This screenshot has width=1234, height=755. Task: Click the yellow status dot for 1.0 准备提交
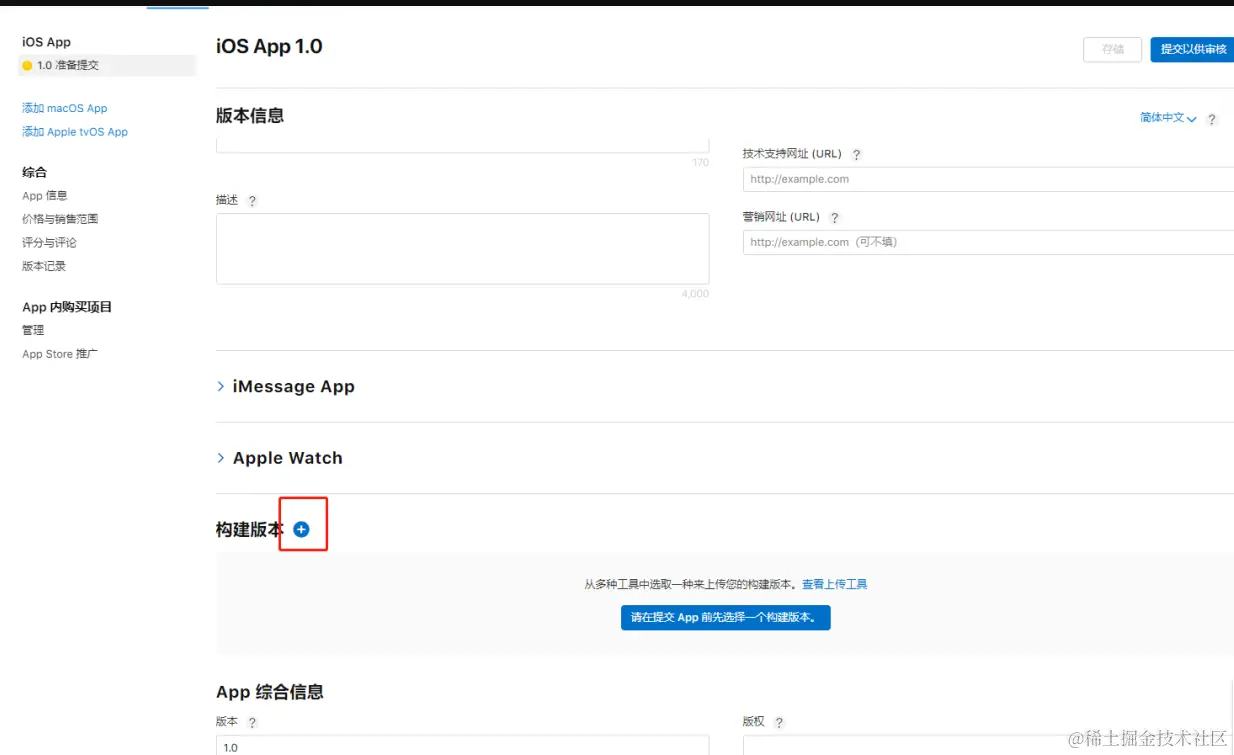pyautogui.click(x=27, y=66)
